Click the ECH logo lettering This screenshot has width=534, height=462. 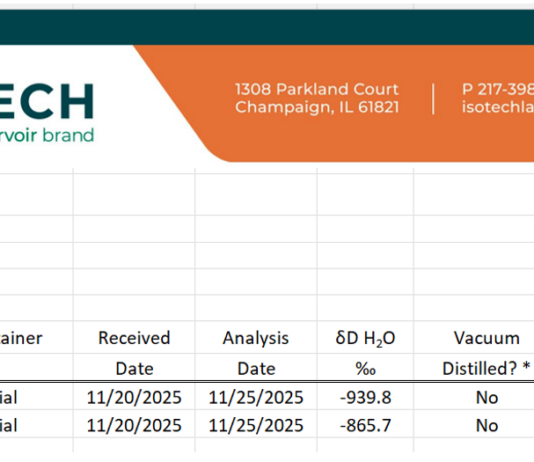coord(47,101)
